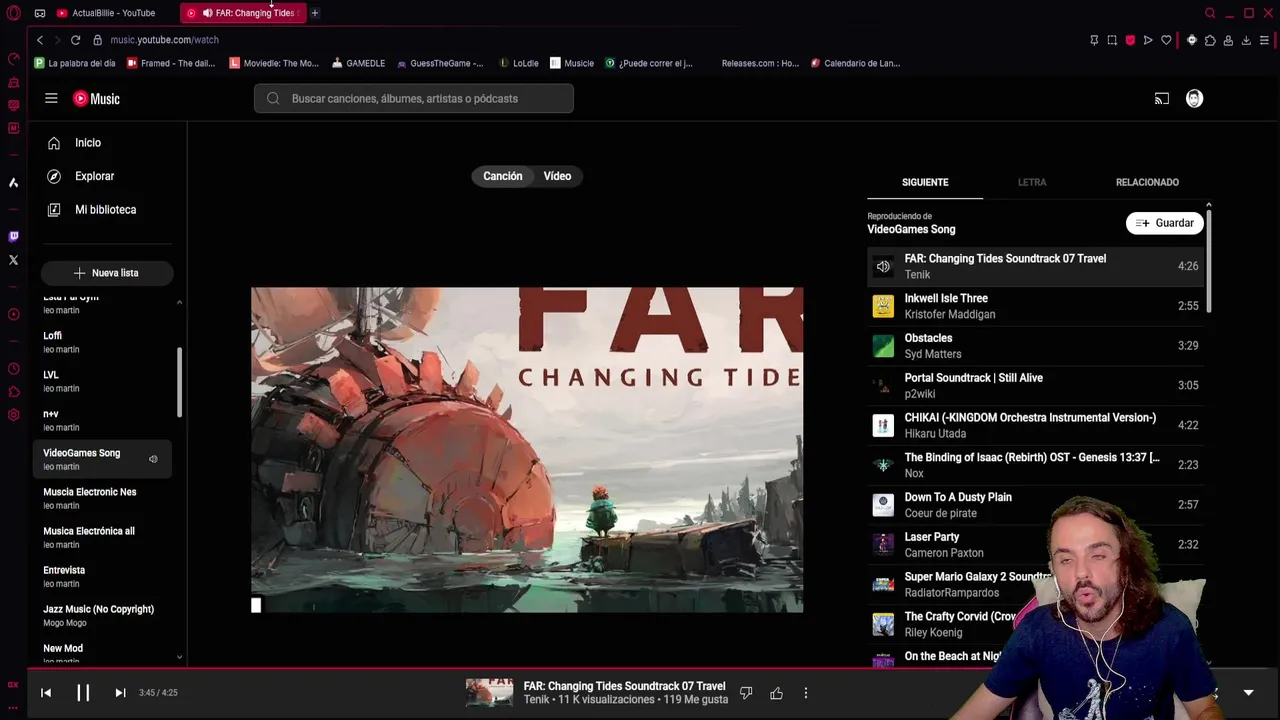Play Inkwell Isle Three from queue
This screenshot has width=1280, height=720.
(x=1035, y=306)
